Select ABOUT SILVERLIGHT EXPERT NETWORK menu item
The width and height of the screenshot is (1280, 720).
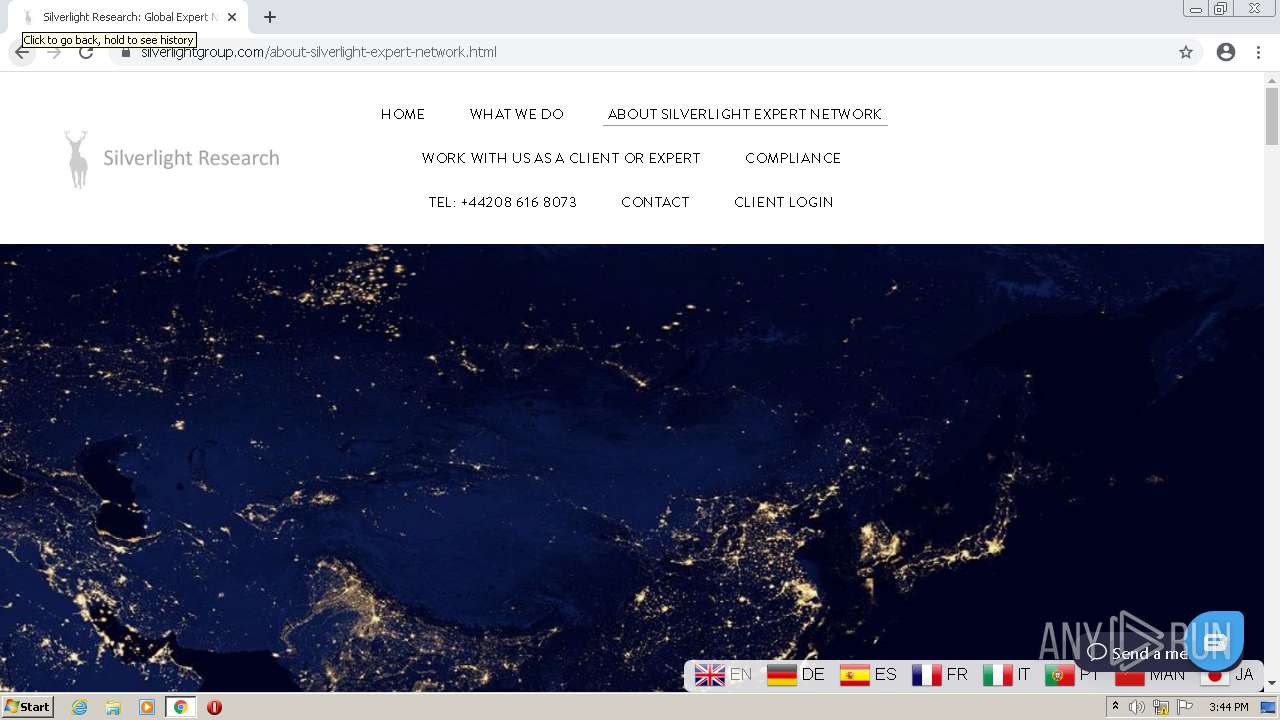[745, 114]
